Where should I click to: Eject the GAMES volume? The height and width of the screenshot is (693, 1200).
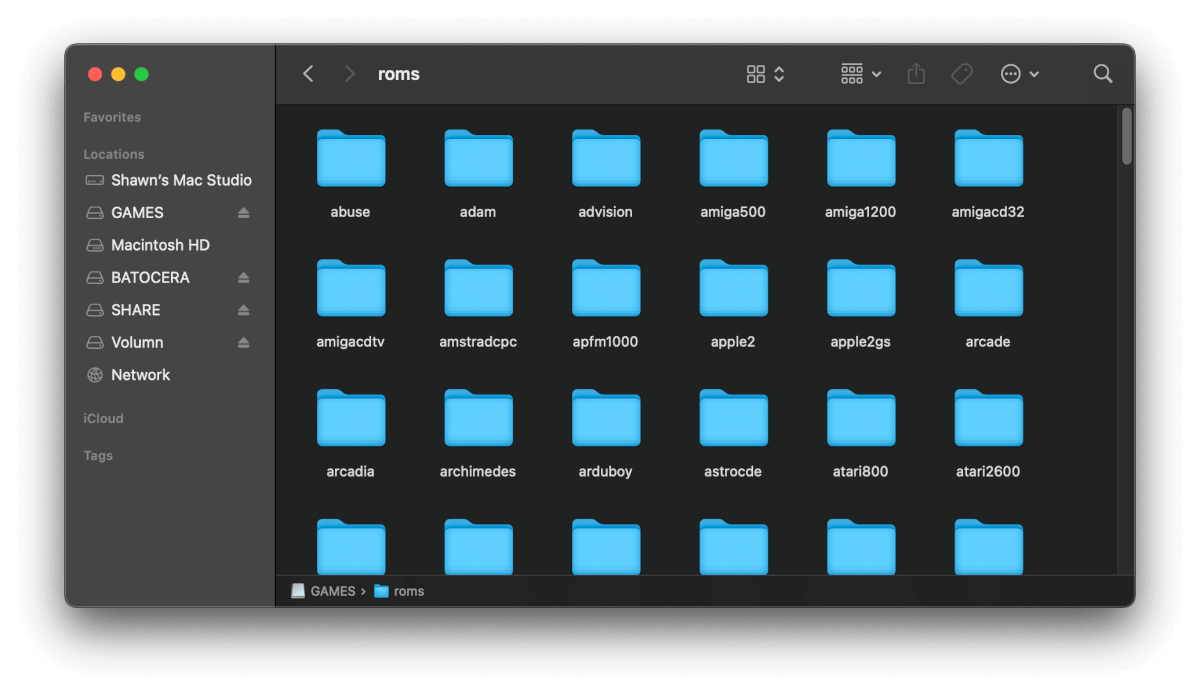[x=243, y=213]
